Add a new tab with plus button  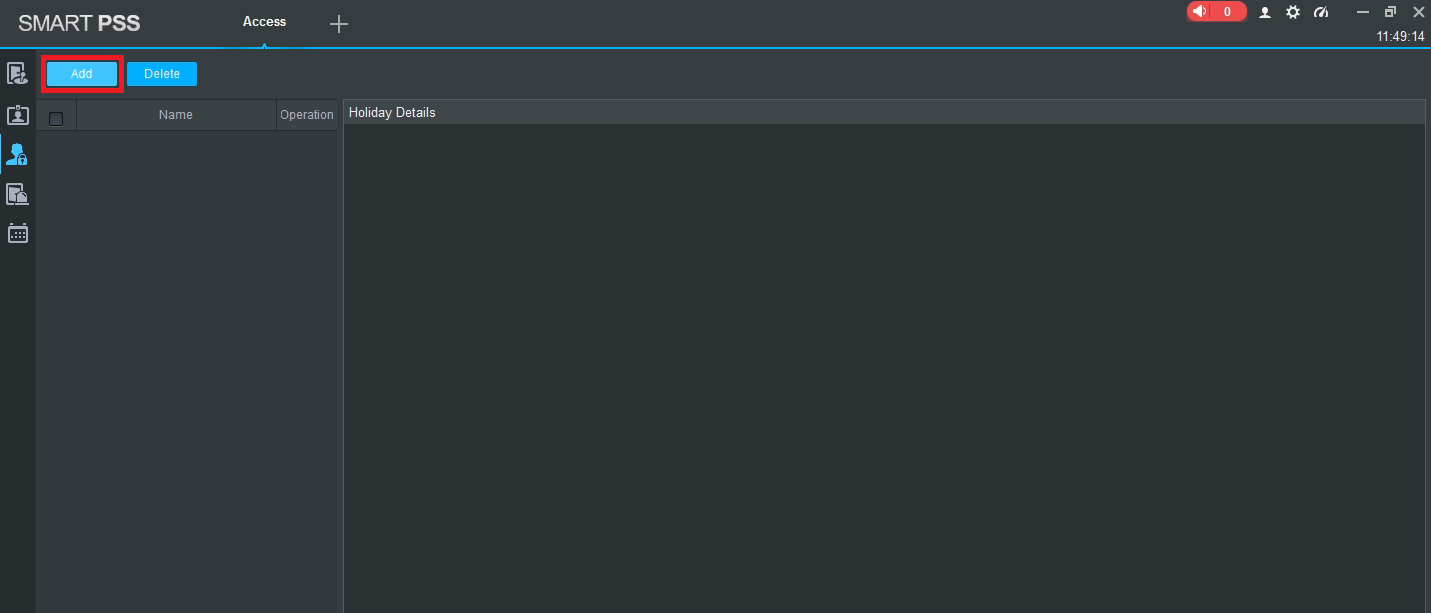(x=339, y=24)
